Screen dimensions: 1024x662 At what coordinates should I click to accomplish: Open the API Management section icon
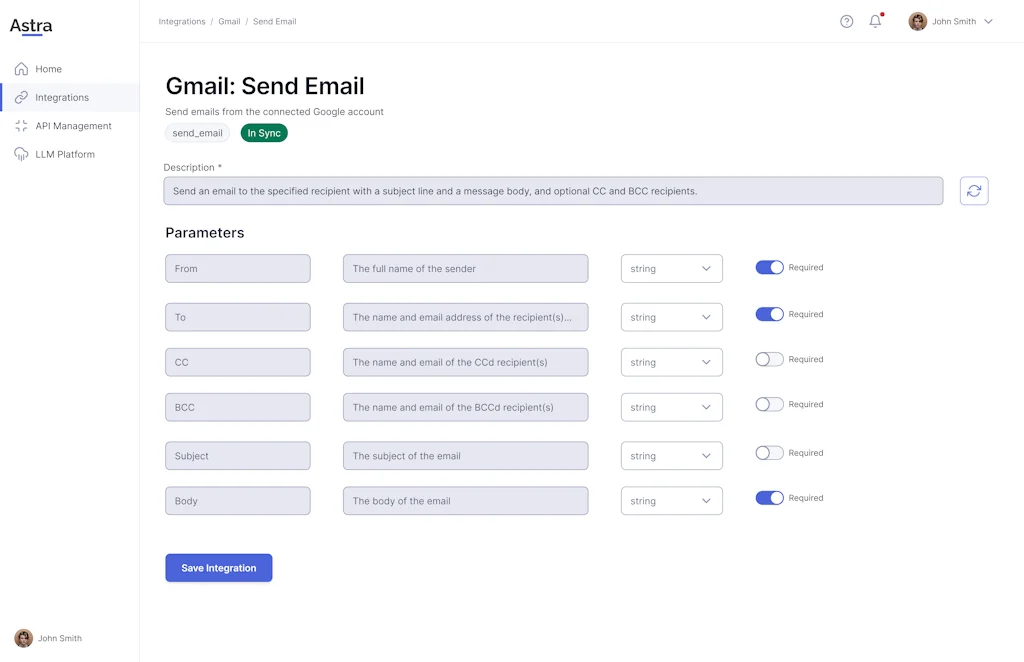click(x=20, y=125)
